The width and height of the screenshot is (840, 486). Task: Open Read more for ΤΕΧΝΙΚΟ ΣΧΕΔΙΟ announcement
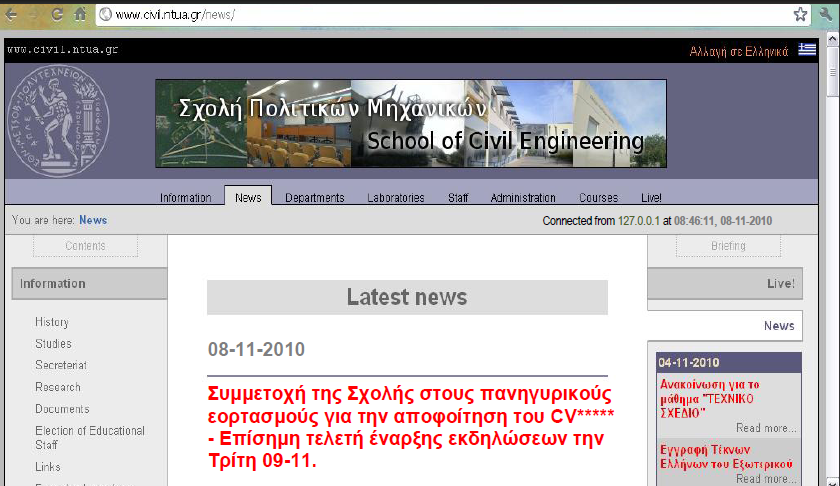coord(766,428)
